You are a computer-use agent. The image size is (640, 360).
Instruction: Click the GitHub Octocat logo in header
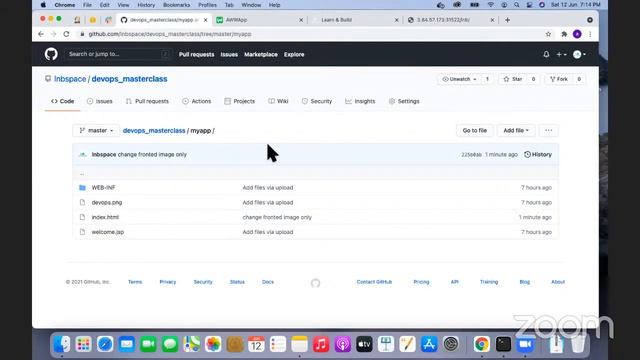51,54
